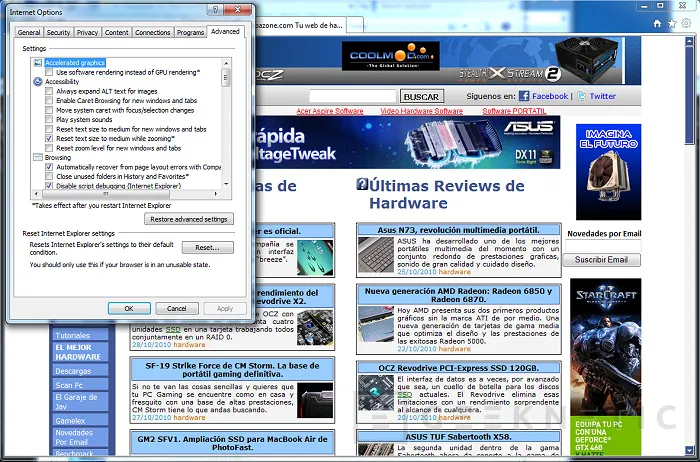700x462 pixels.
Task: Uncheck Disable script debugging (Internet Explorer)
Action: click(x=49, y=186)
